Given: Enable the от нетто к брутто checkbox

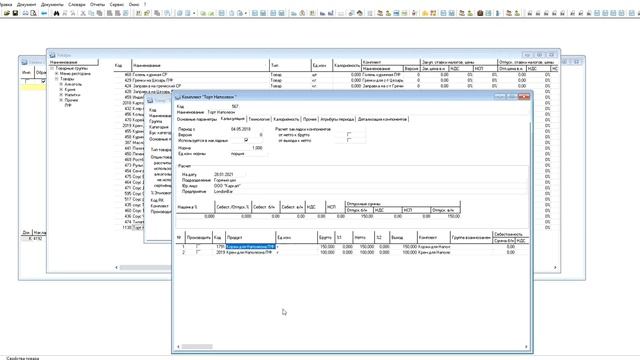Looking at the screenshot, I should pyautogui.click(x=349, y=134).
